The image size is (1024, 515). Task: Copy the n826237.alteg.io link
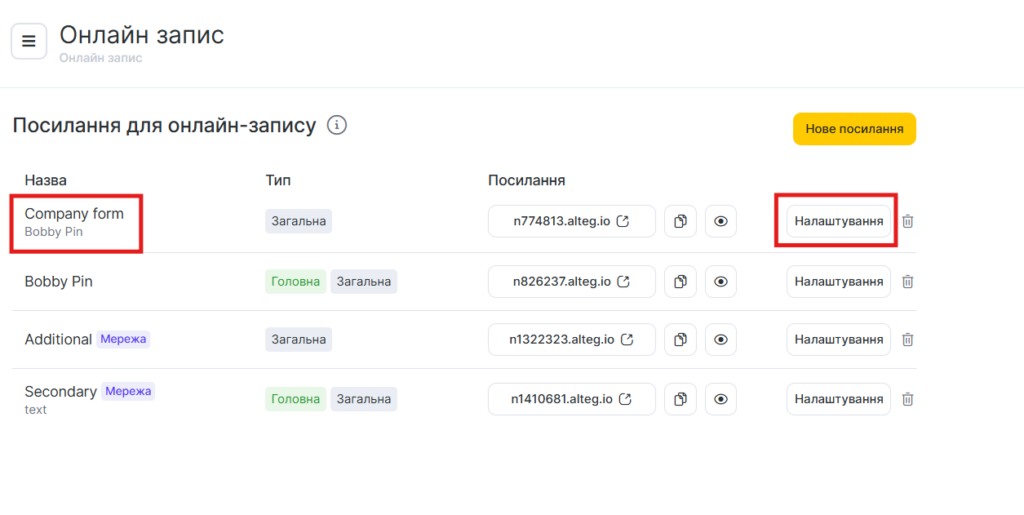(680, 282)
